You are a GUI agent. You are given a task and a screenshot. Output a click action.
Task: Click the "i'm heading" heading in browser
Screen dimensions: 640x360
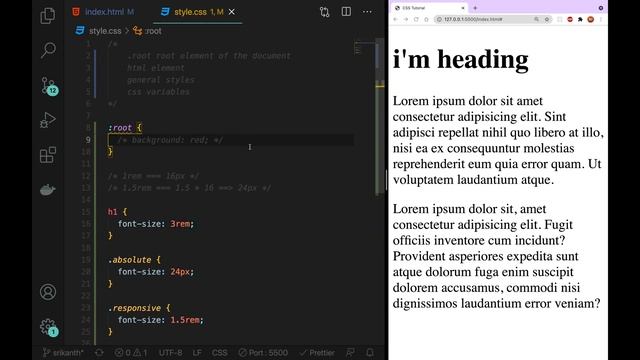click(460, 59)
